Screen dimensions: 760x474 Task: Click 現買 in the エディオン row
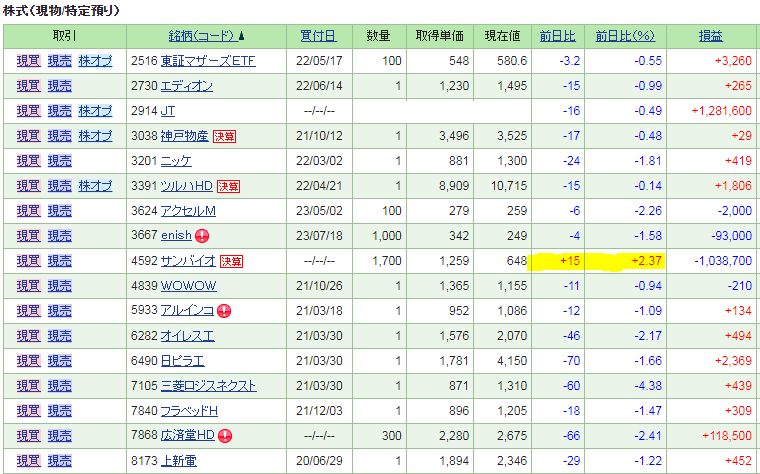(x=29, y=86)
